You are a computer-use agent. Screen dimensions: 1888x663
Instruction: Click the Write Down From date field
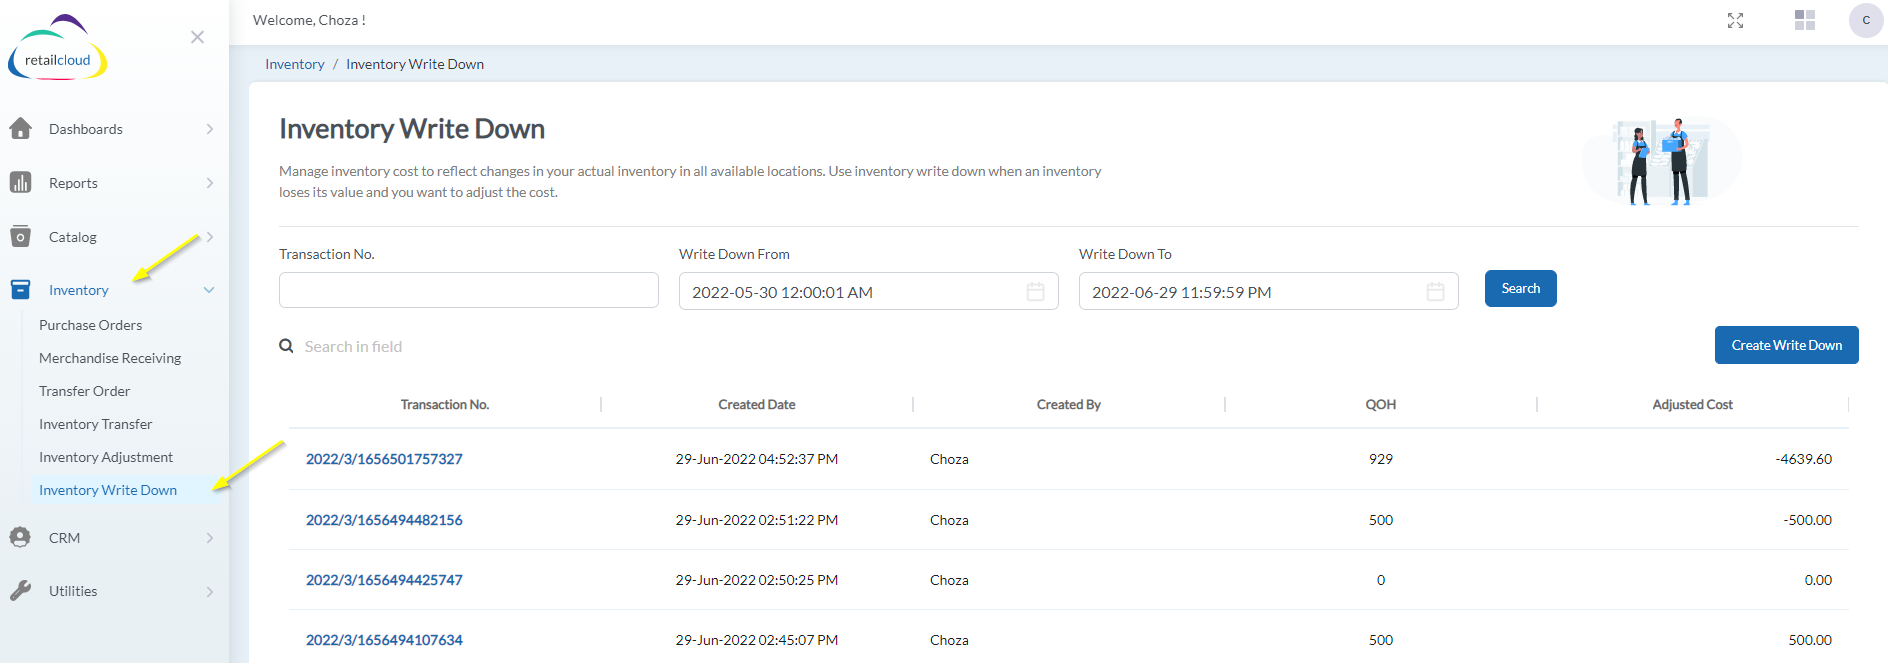click(x=868, y=291)
